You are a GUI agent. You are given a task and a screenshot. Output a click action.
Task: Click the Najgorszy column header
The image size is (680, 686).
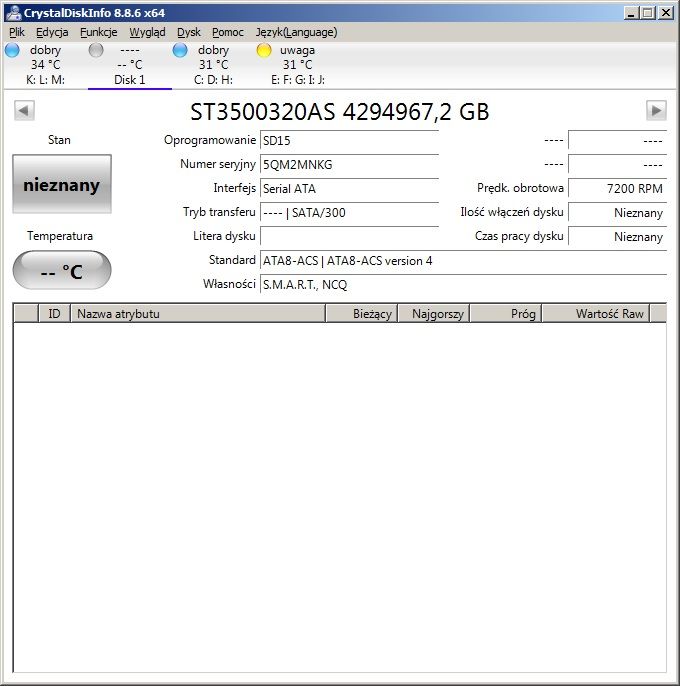(x=434, y=314)
